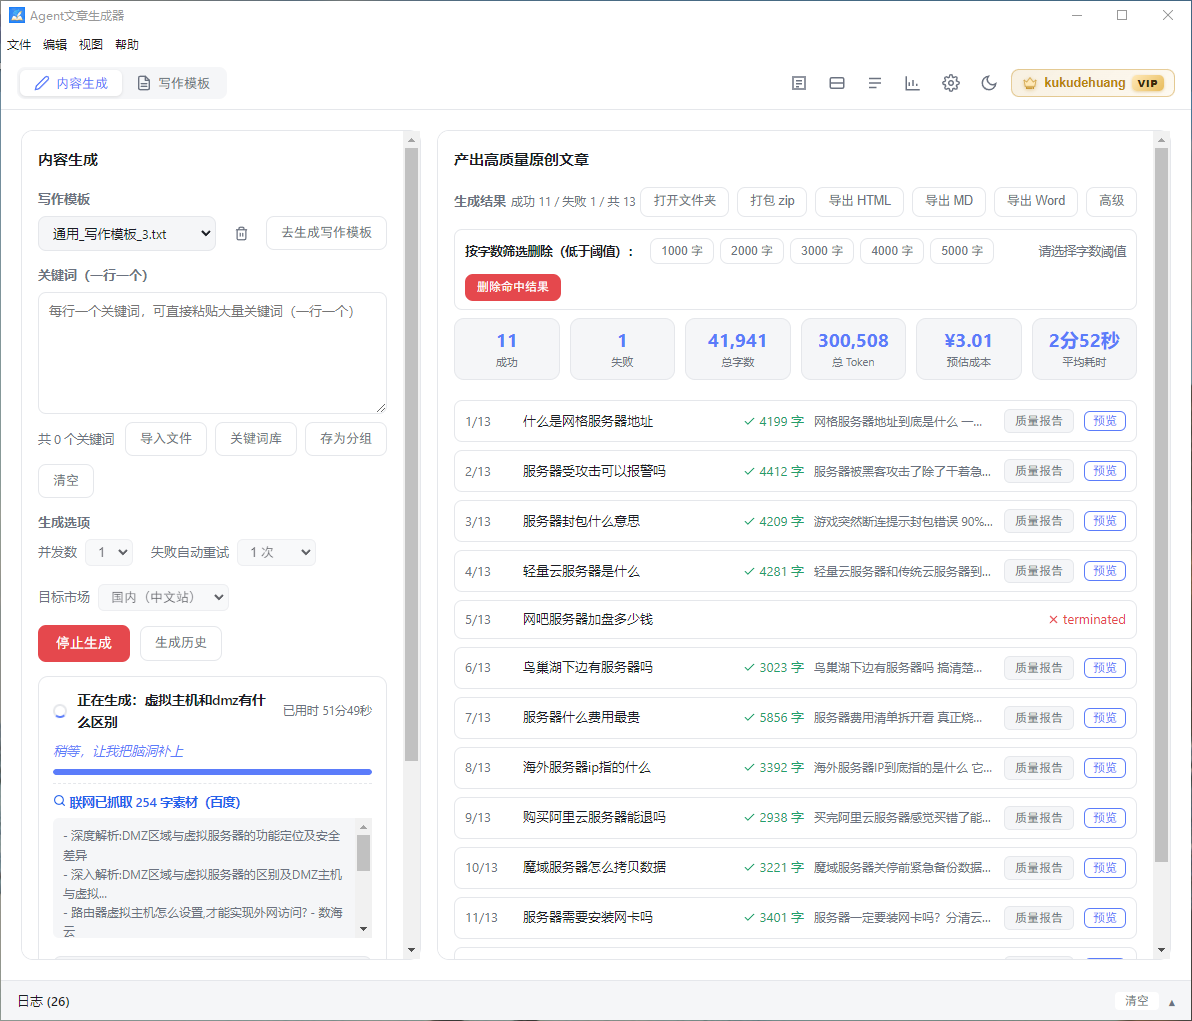The width and height of the screenshot is (1192, 1021).
Task: Toggle dark mode moon icon
Action: click(x=988, y=83)
